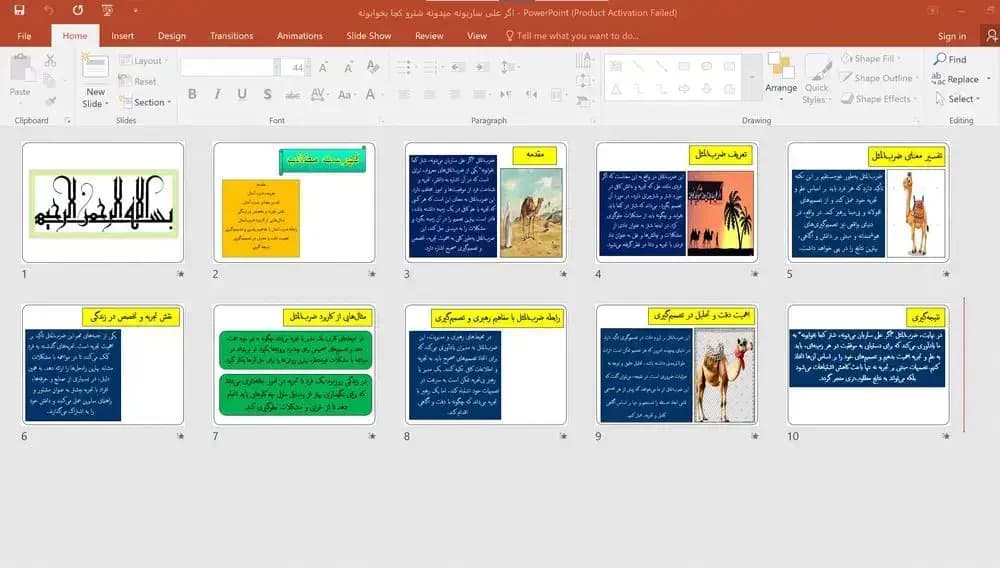Toggle strikethrough formatting button
The image size is (1000, 568).
tap(292, 95)
